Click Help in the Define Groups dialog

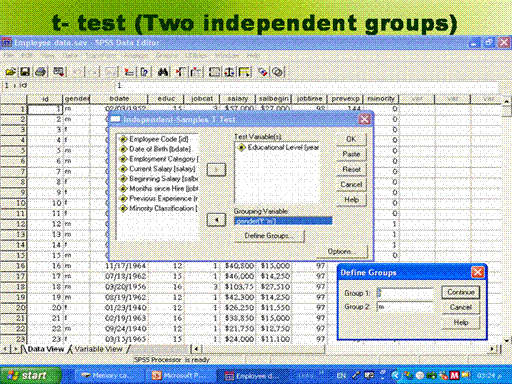(x=461, y=322)
